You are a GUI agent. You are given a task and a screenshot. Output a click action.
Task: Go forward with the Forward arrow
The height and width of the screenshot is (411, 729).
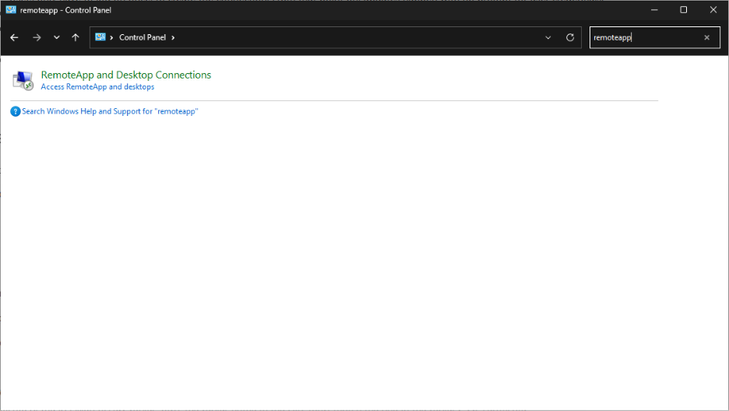(x=36, y=38)
